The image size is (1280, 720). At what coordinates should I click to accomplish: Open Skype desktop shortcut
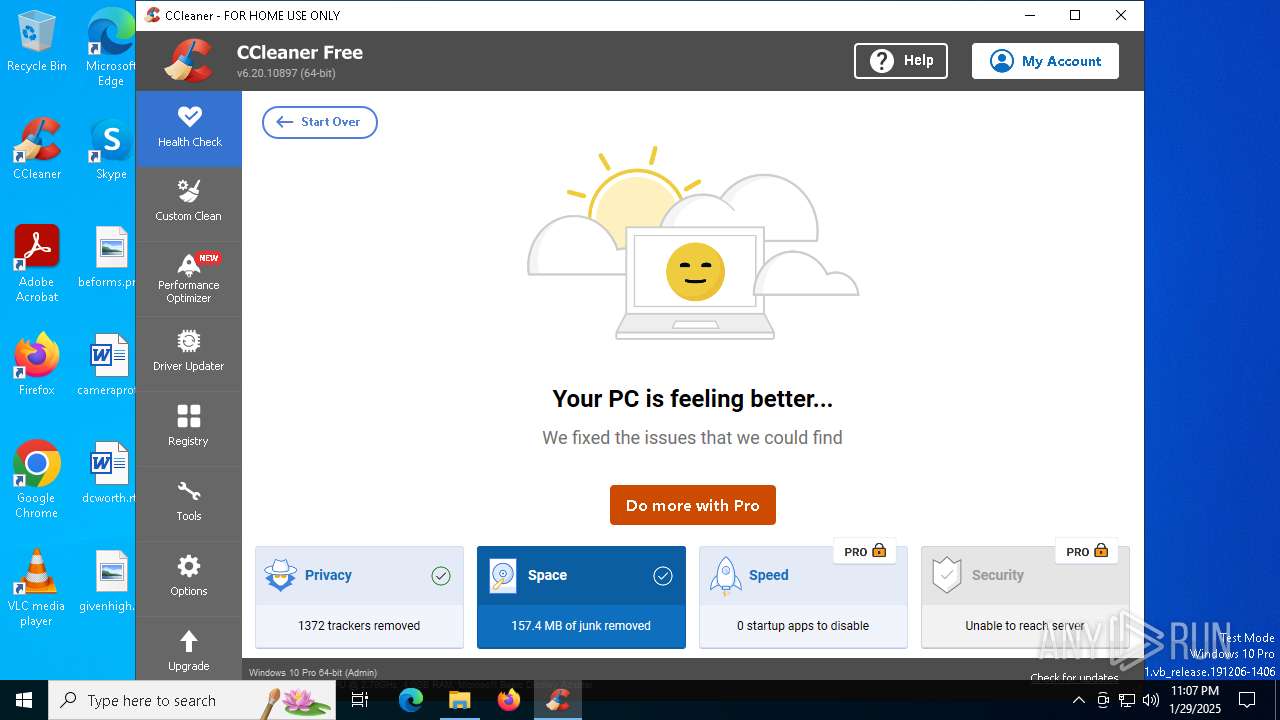coord(111,148)
